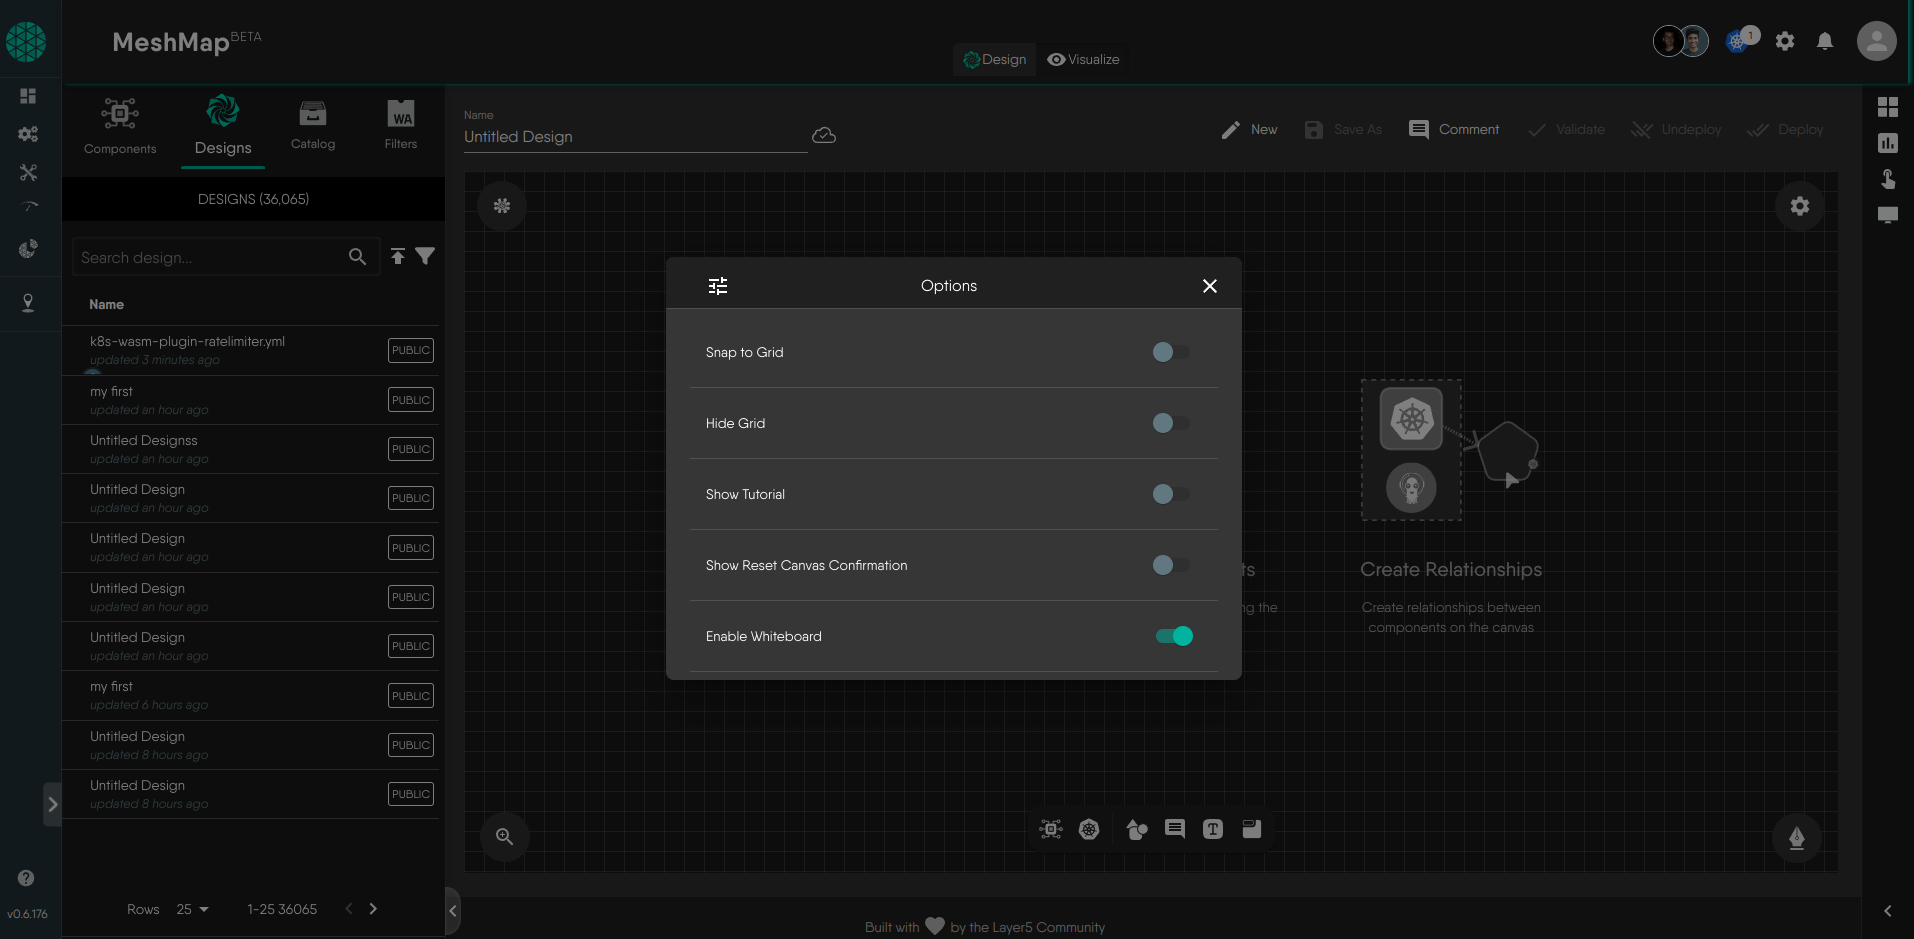This screenshot has width=1914, height=939.
Task: Disable the Enable Whiteboard toggle
Action: [x=1175, y=636]
